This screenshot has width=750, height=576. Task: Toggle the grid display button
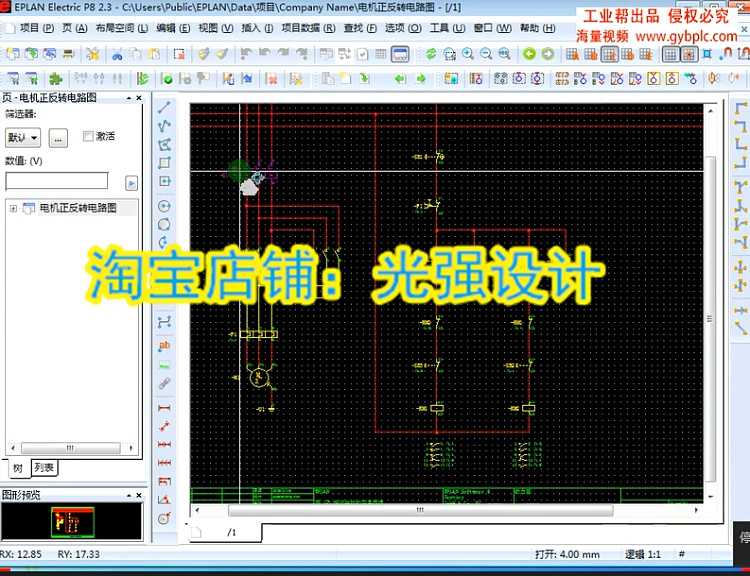pyautogui.click(x=670, y=54)
